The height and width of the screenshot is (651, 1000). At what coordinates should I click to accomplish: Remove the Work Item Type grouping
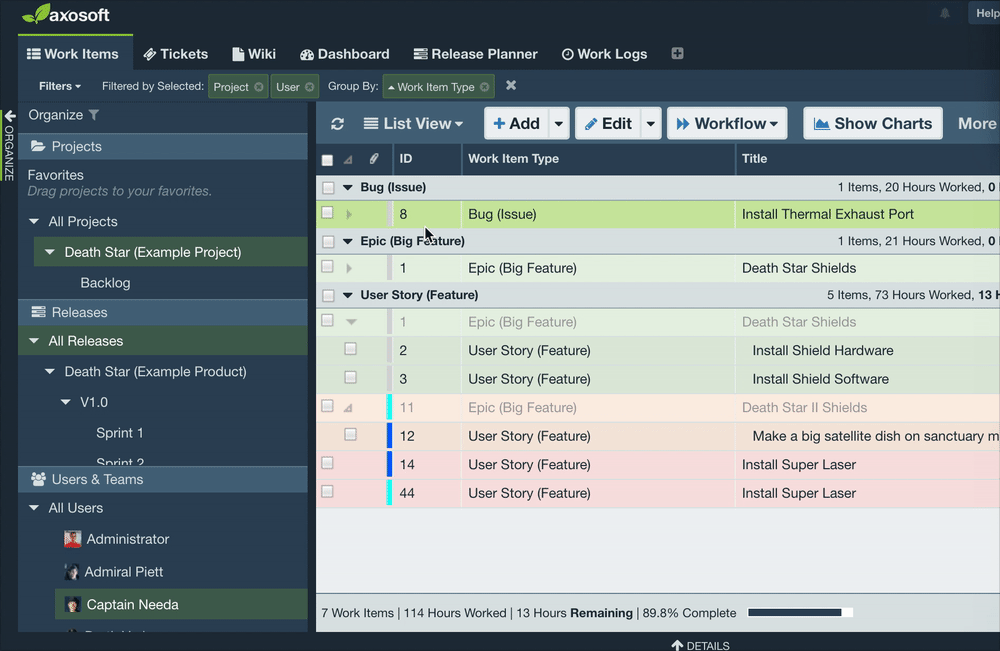[x=485, y=87]
